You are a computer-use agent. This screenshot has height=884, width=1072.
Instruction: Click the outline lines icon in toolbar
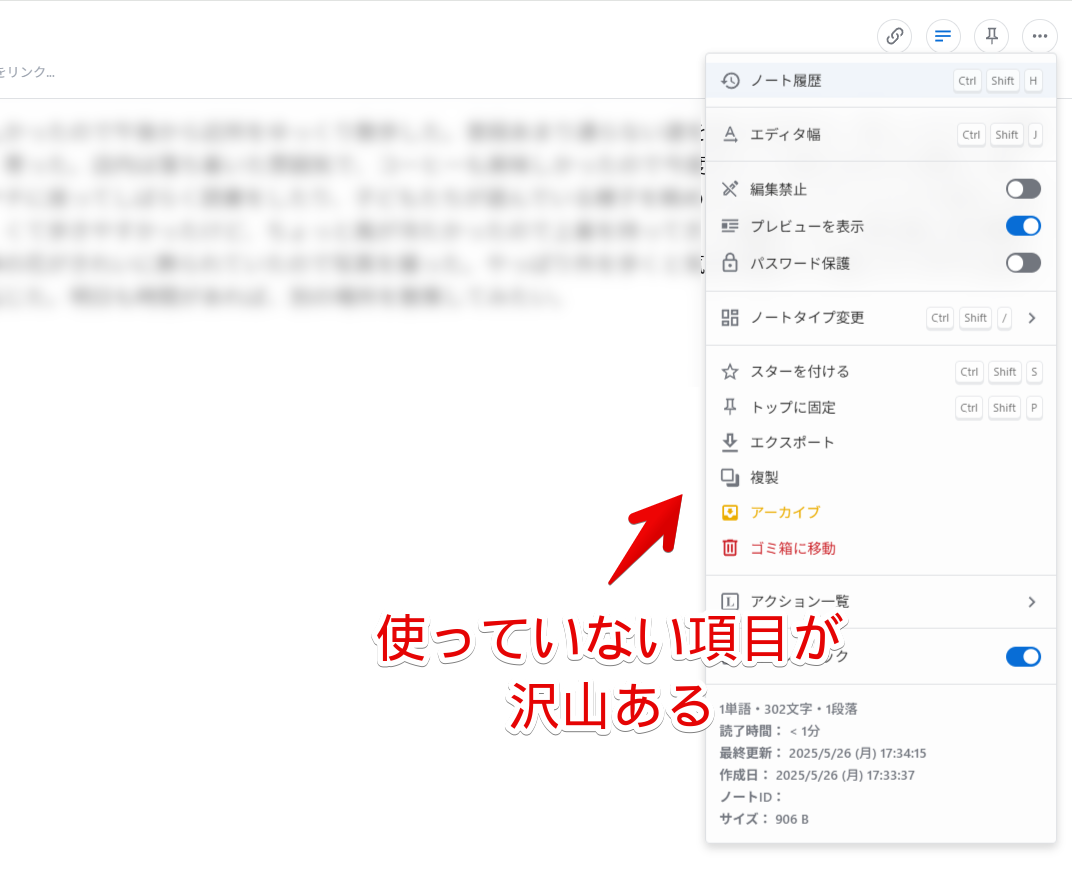pos(943,36)
